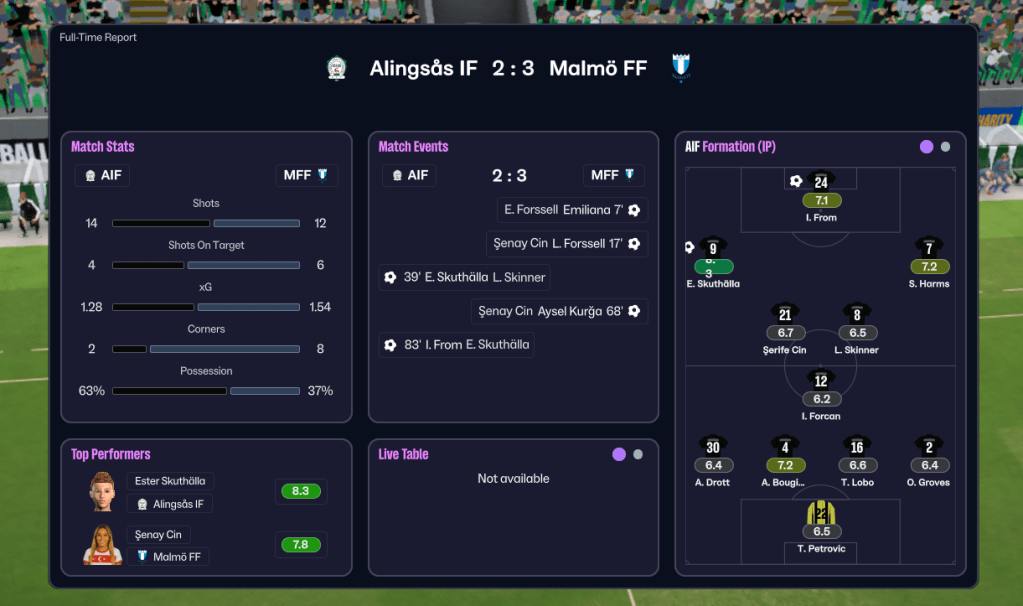This screenshot has width=1023, height=606.
Task: Open the MFF team button in Match Stats
Action: [x=306, y=175]
